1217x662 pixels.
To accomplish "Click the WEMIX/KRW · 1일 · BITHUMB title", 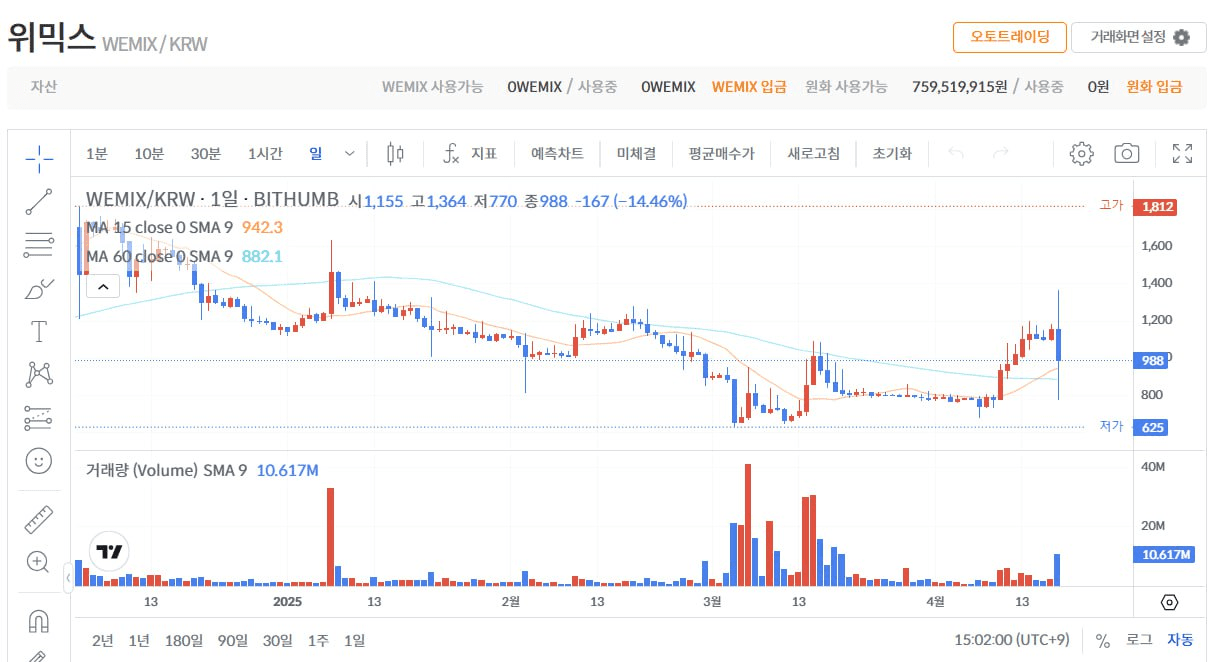I will click(x=212, y=199).
